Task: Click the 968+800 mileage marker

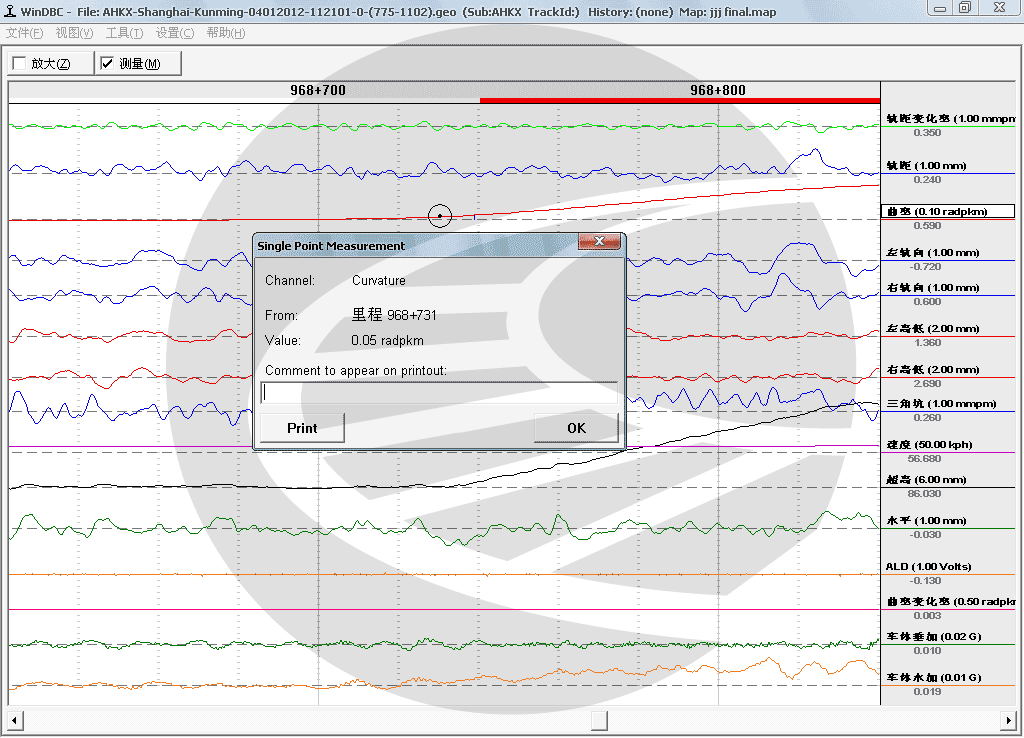Action: [x=718, y=91]
